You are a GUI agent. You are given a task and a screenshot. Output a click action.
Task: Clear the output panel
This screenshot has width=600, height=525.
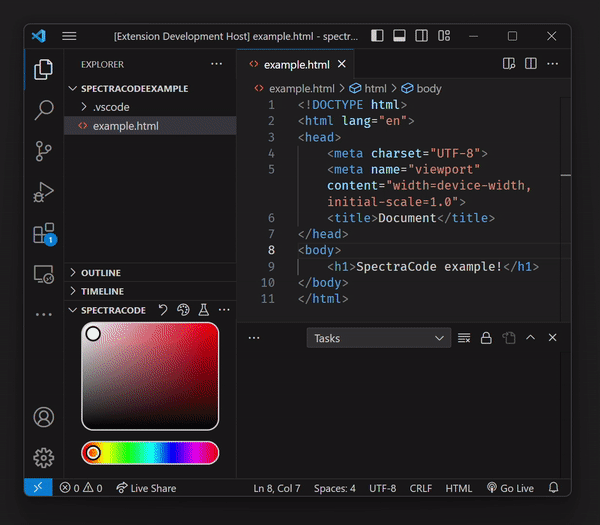coord(464,338)
